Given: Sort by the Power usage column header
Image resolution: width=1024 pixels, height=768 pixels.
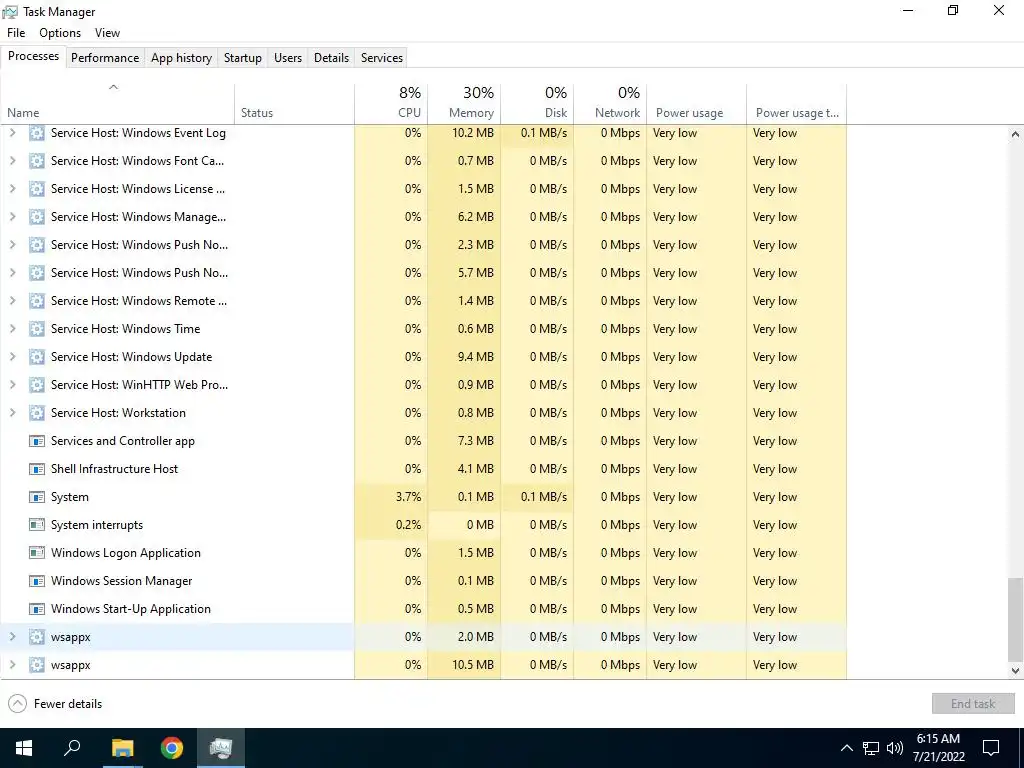Looking at the screenshot, I should 697,104.
